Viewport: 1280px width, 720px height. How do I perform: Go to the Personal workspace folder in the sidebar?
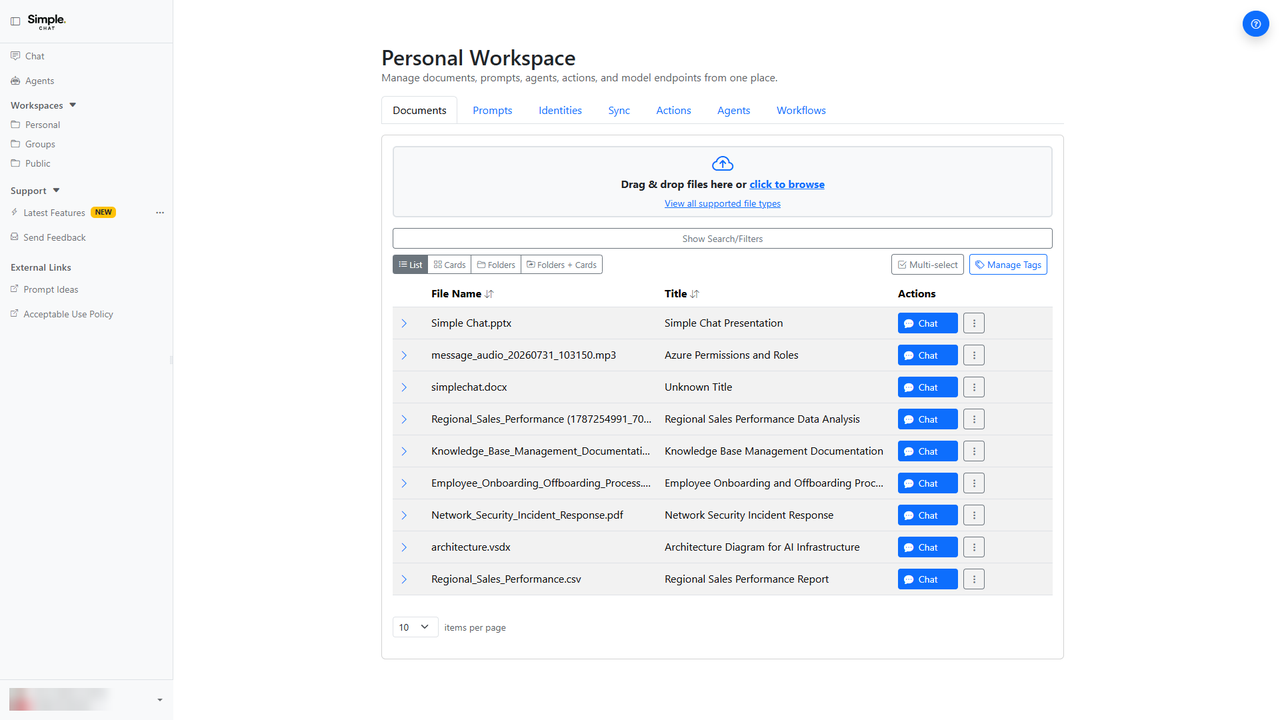pos(35,125)
